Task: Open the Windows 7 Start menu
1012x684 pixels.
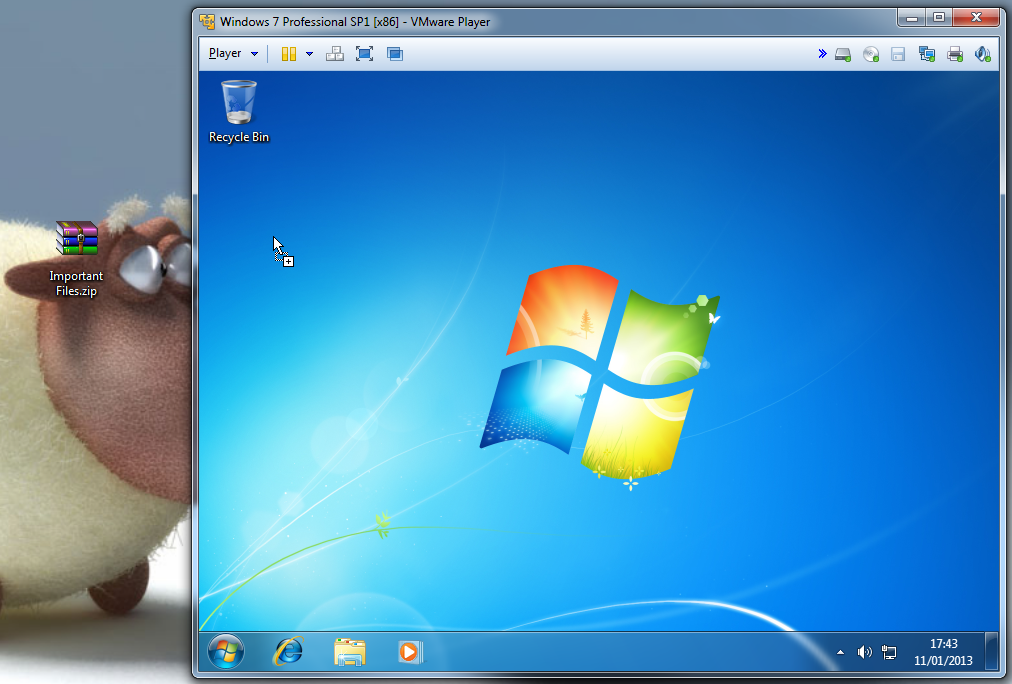Action: [x=226, y=652]
